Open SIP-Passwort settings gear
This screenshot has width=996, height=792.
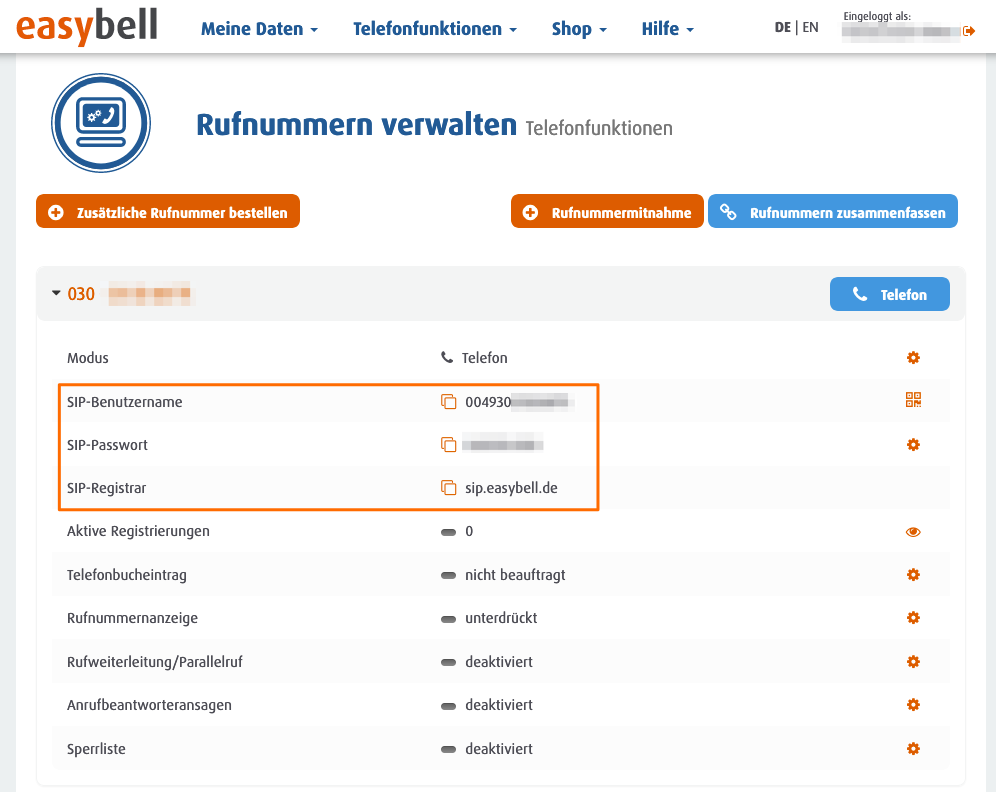(x=913, y=445)
